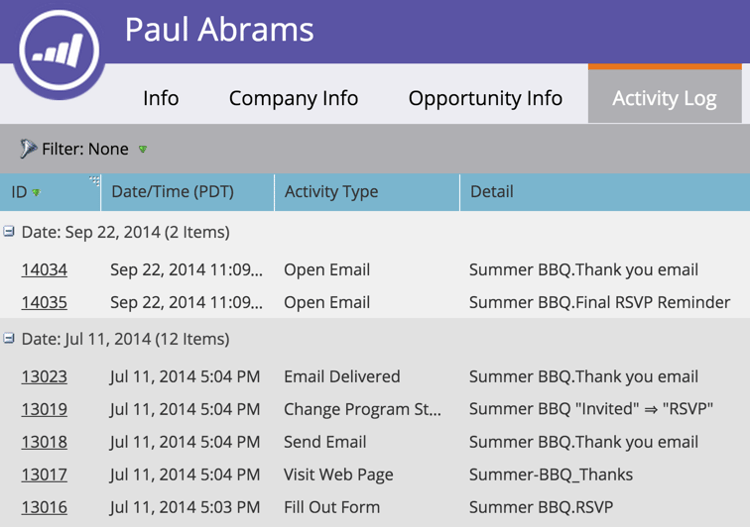The height and width of the screenshot is (527, 750).
Task: Click the filter funnel icon
Action: tap(28, 149)
